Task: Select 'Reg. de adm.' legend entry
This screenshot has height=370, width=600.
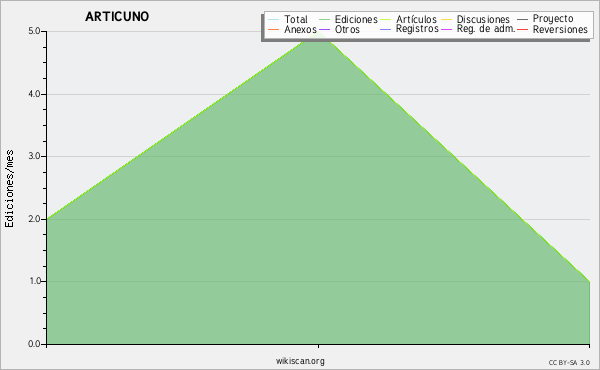Action: click(478, 29)
